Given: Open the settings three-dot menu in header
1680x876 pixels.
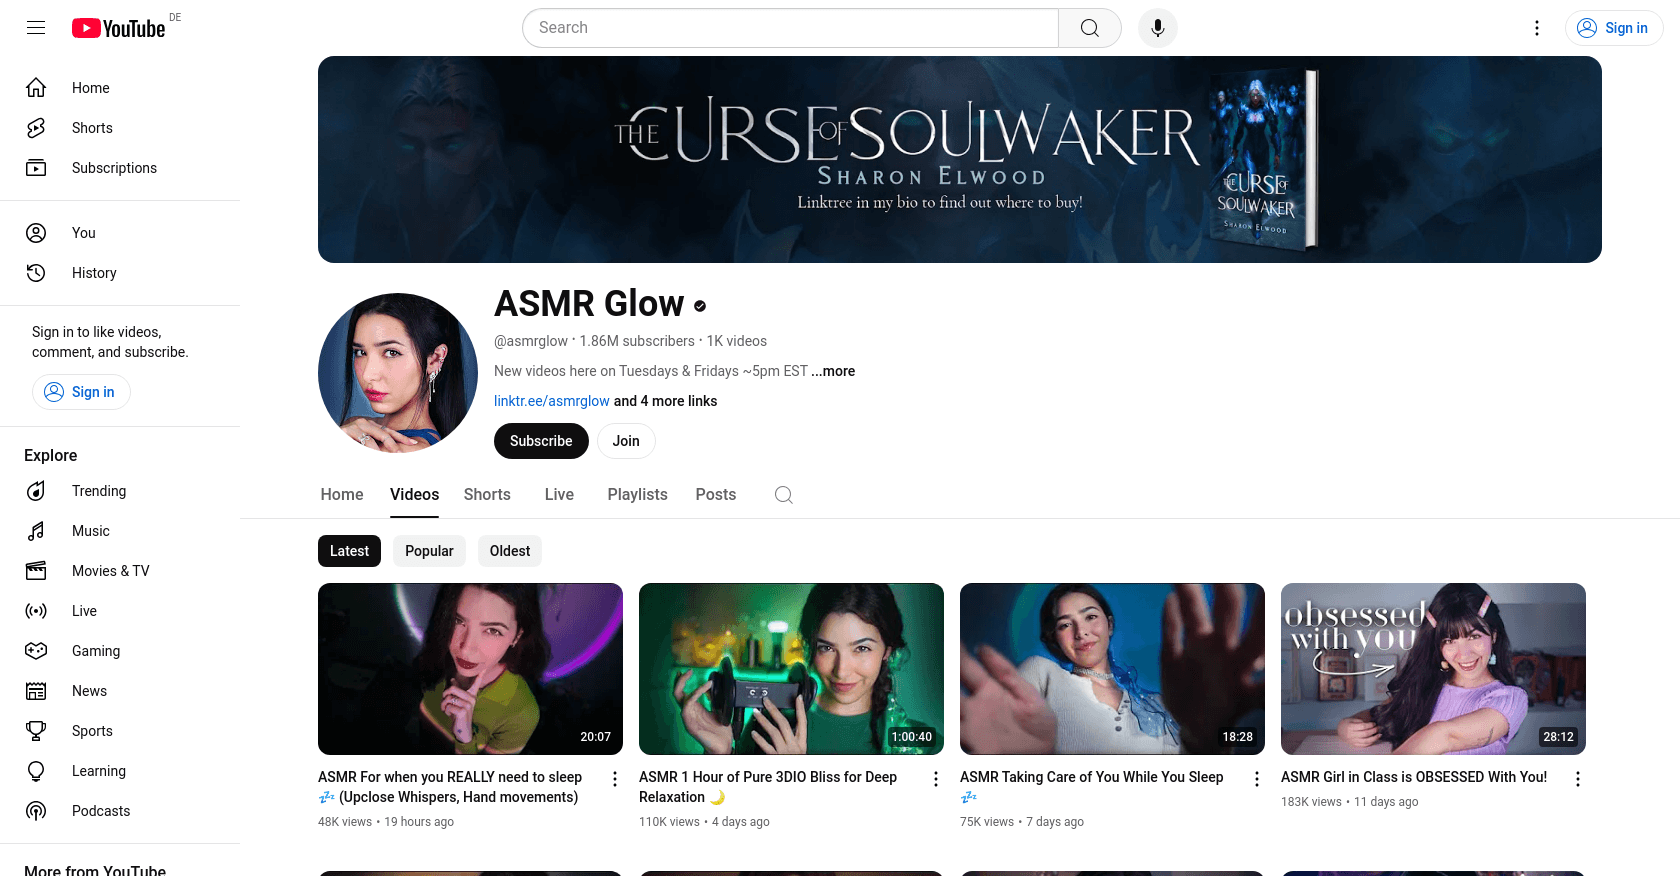Looking at the screenshot, I should coord(1537,28).
